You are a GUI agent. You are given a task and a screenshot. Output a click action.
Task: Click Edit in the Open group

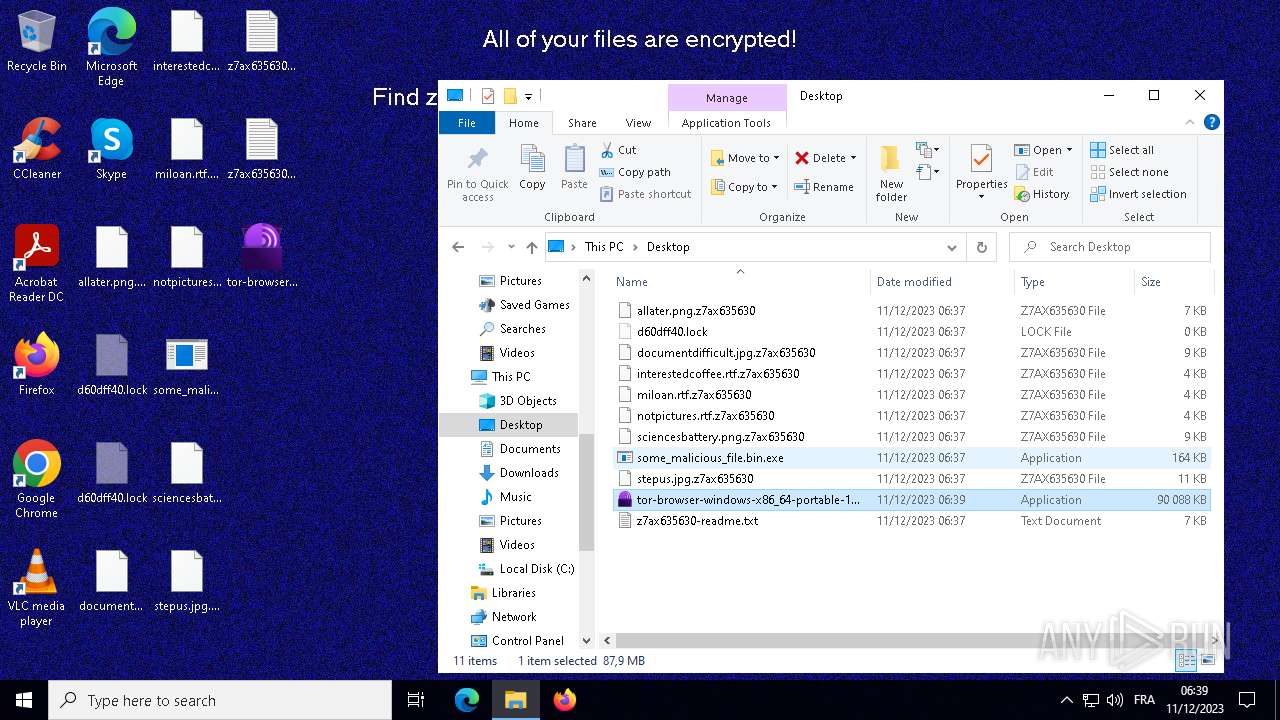(x=1034, y=172)
